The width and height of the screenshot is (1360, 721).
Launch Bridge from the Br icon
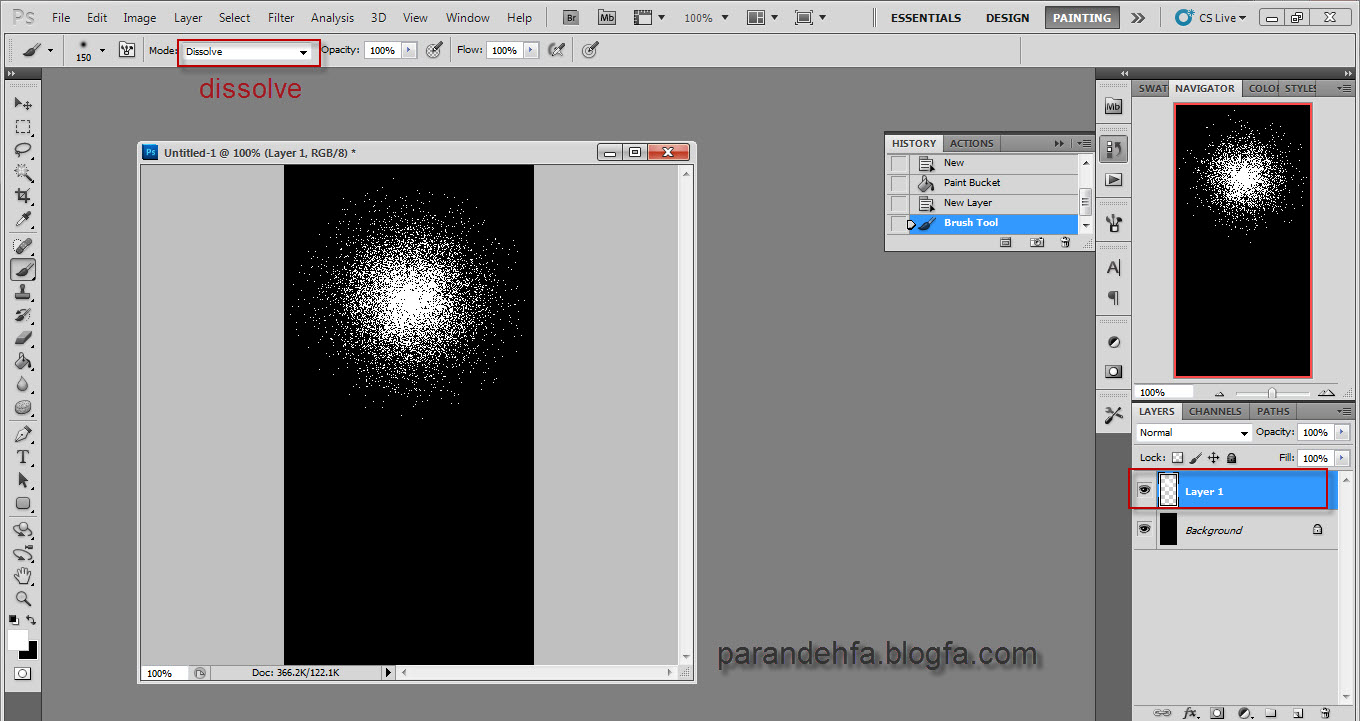click(570, 17)
